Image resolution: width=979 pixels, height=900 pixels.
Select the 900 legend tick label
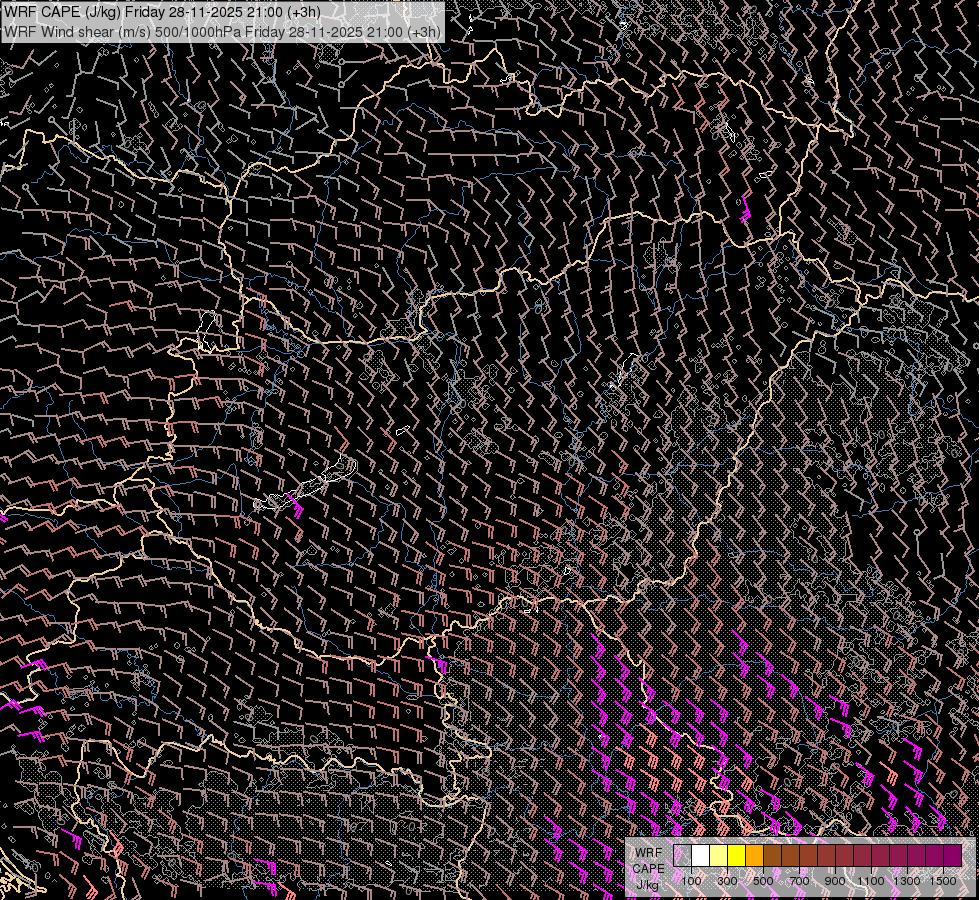pos(835,881)
